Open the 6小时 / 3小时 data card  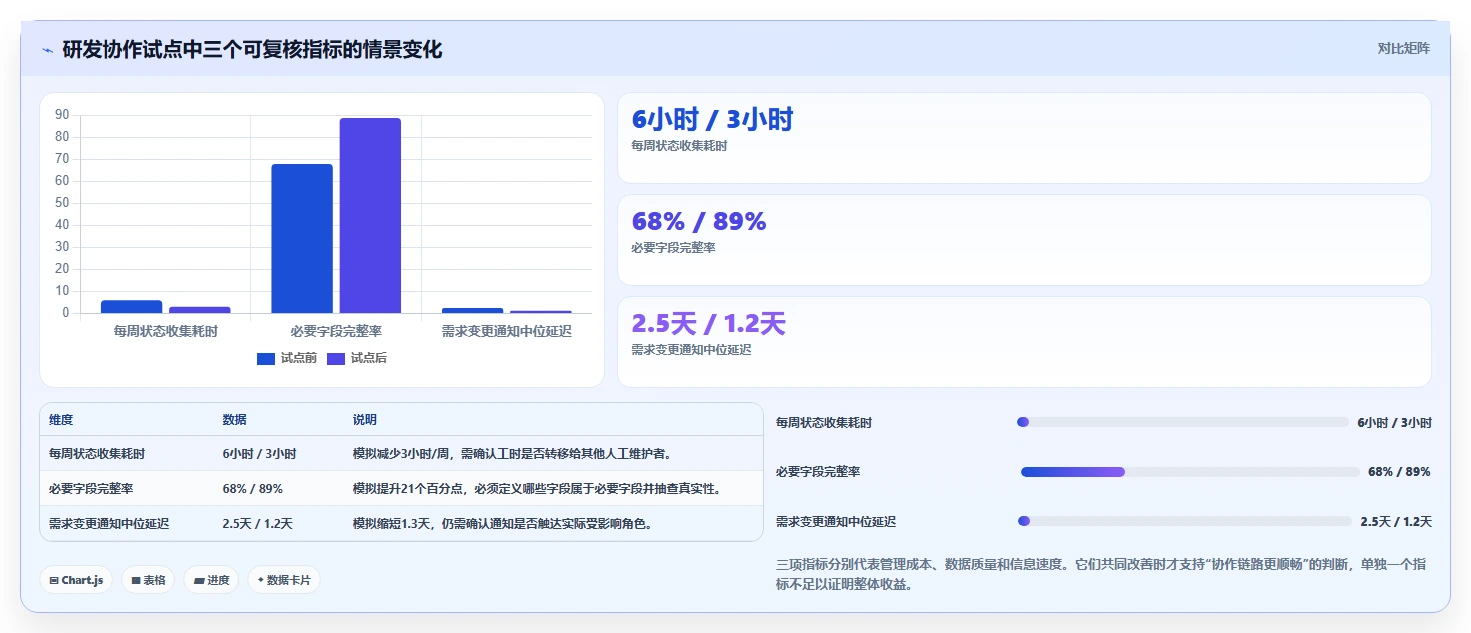(1024, 138)
